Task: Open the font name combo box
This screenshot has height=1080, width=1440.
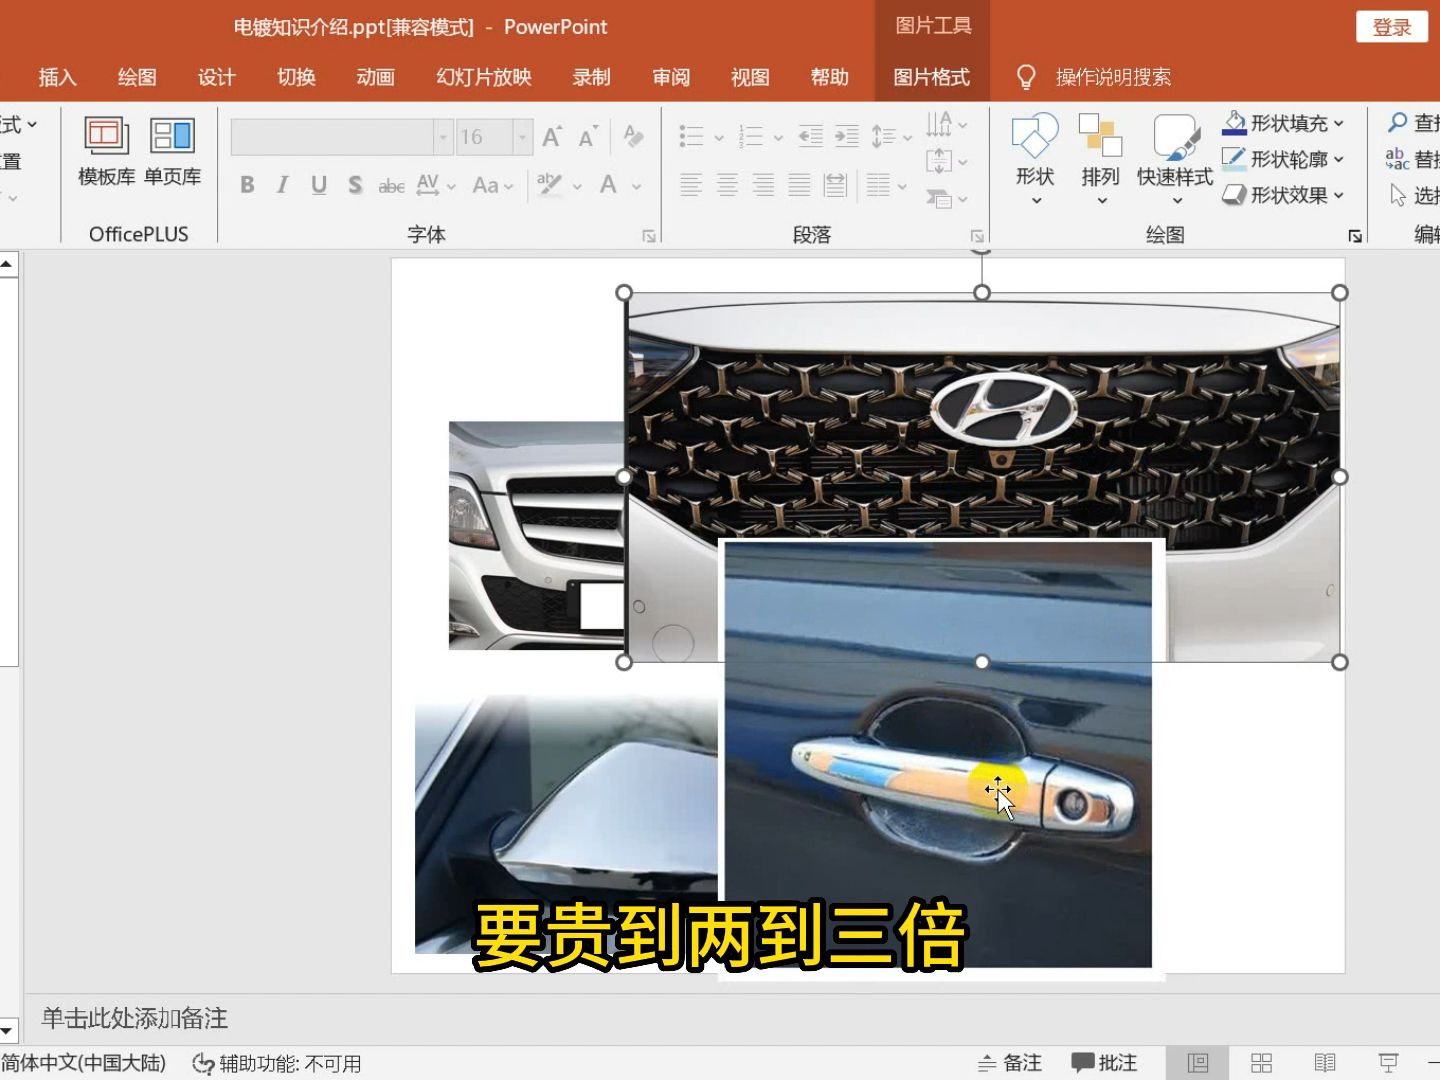Action: [x=342, y=137]
